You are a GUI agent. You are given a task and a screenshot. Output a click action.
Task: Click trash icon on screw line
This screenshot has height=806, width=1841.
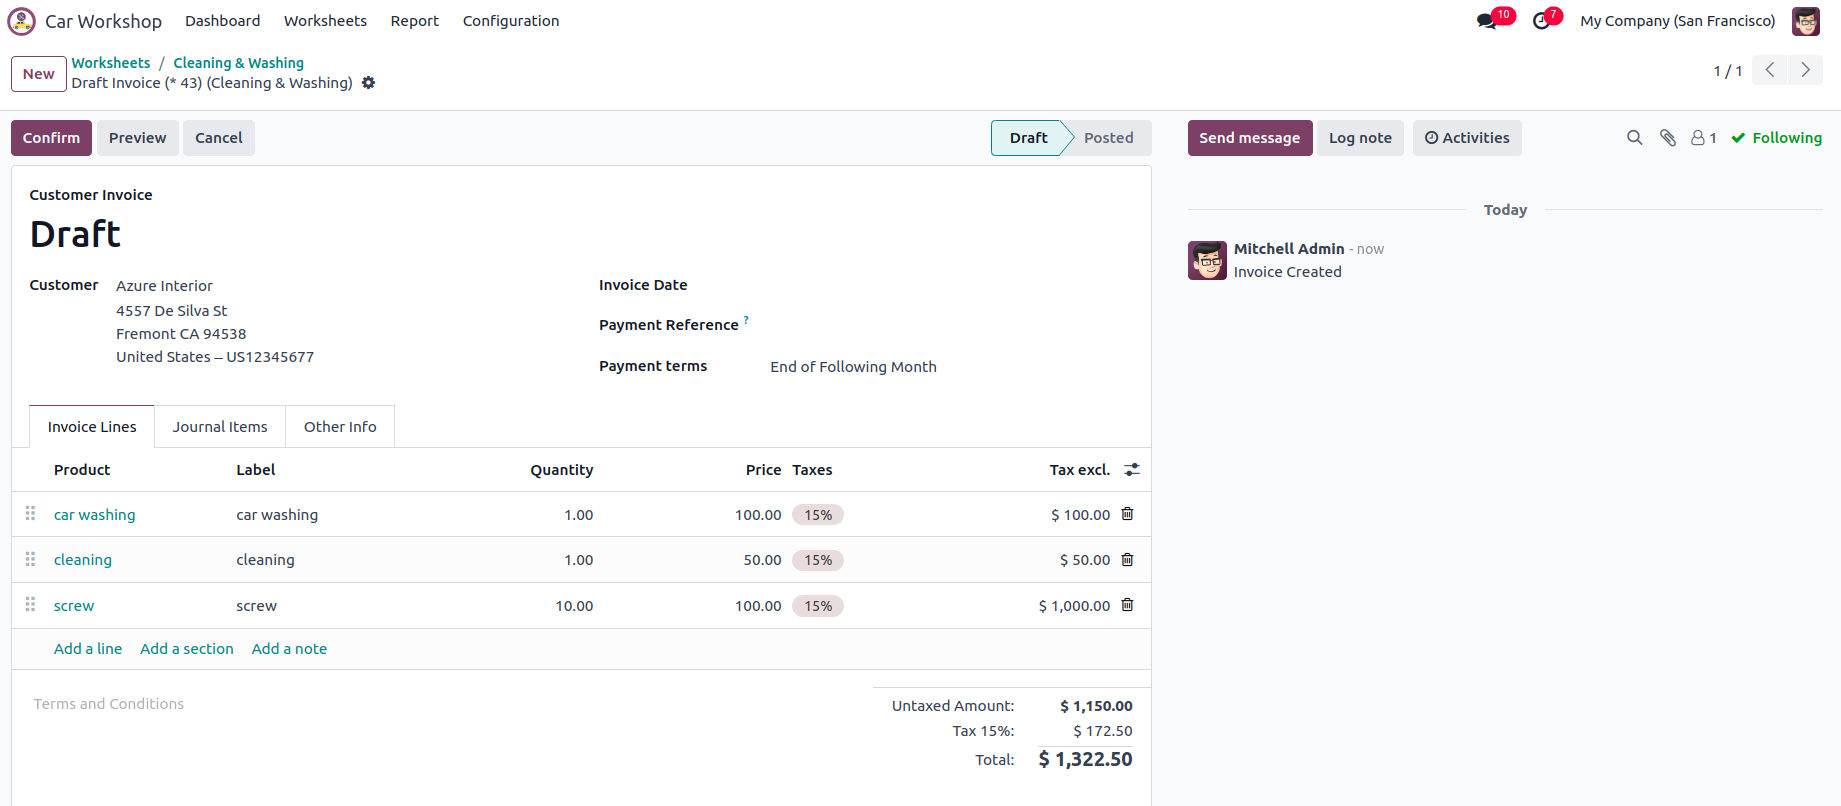(1127, 605)
